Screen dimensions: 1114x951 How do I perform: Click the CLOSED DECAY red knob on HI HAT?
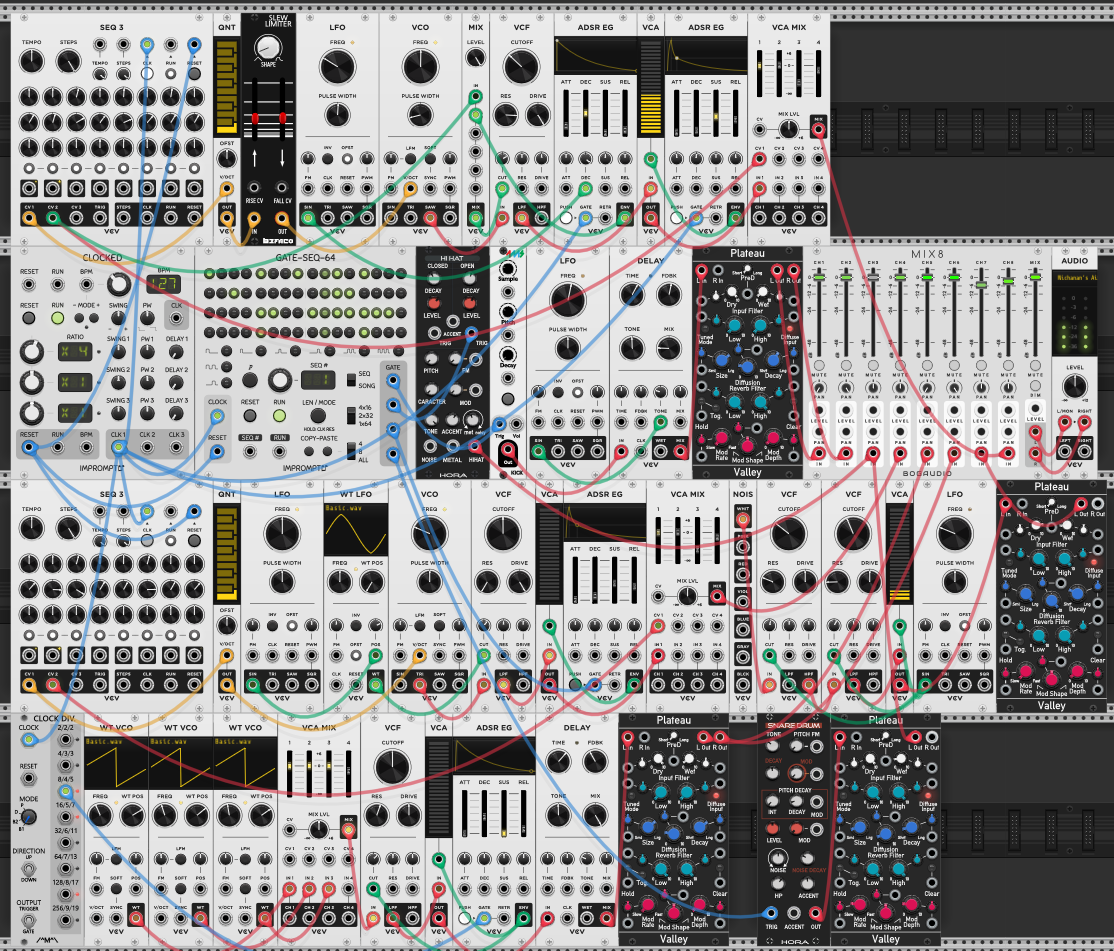pyautogui.click(x=433, y=303)
